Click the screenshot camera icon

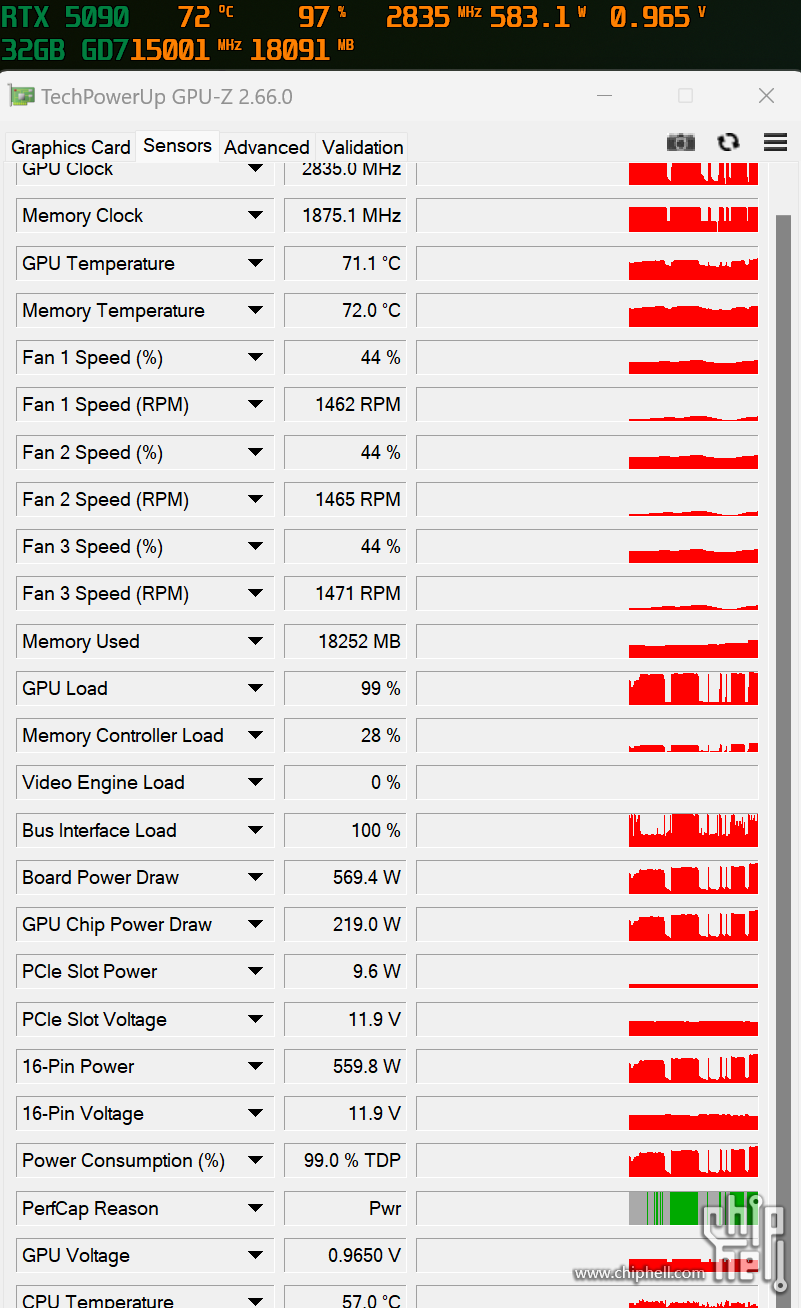click(681, 142)
